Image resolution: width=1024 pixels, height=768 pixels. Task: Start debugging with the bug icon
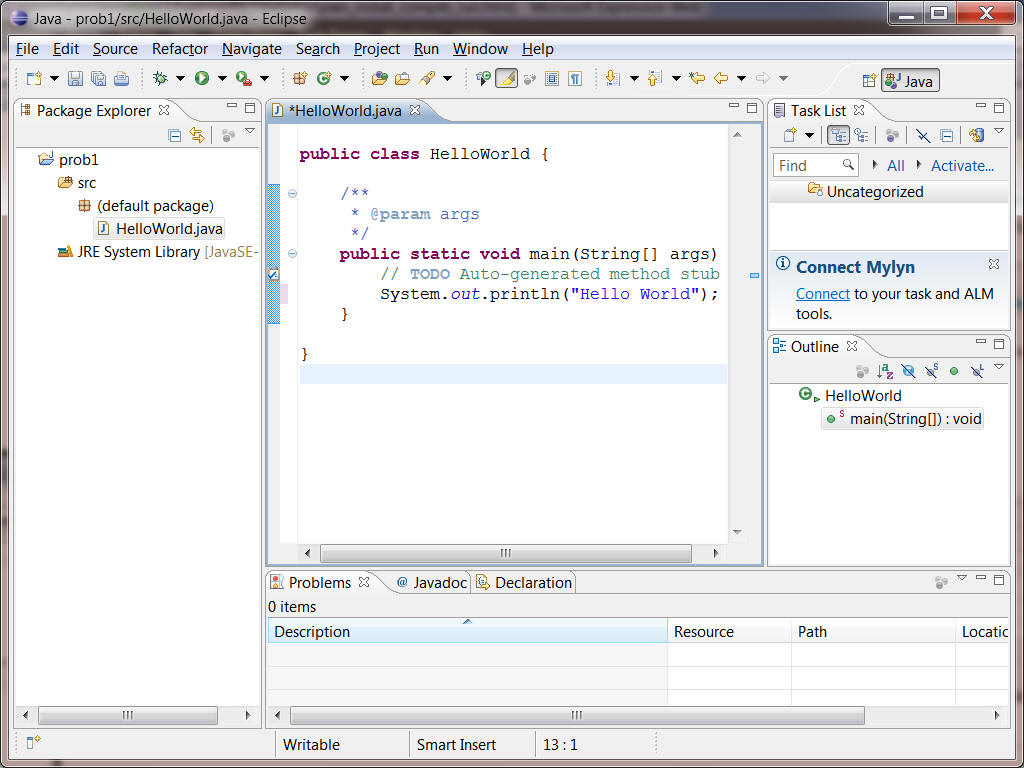pyautogui.click(x=160, y=79)
